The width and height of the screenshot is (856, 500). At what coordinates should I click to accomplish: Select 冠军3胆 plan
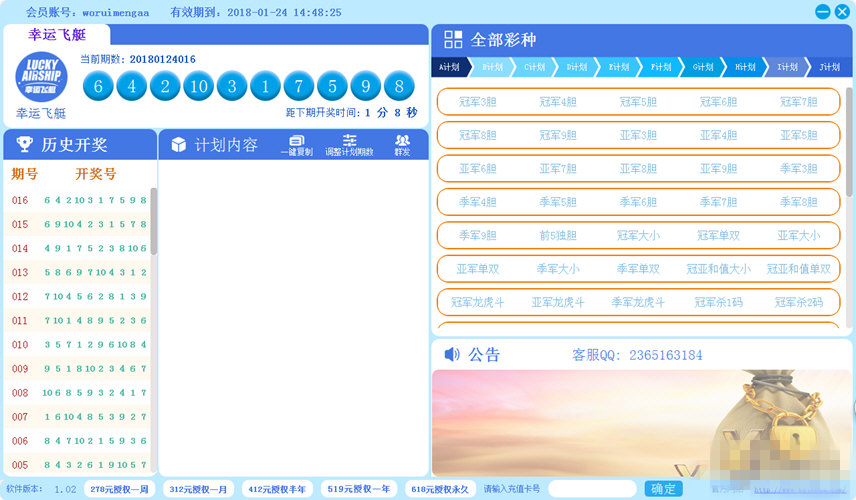coord(478,102)
